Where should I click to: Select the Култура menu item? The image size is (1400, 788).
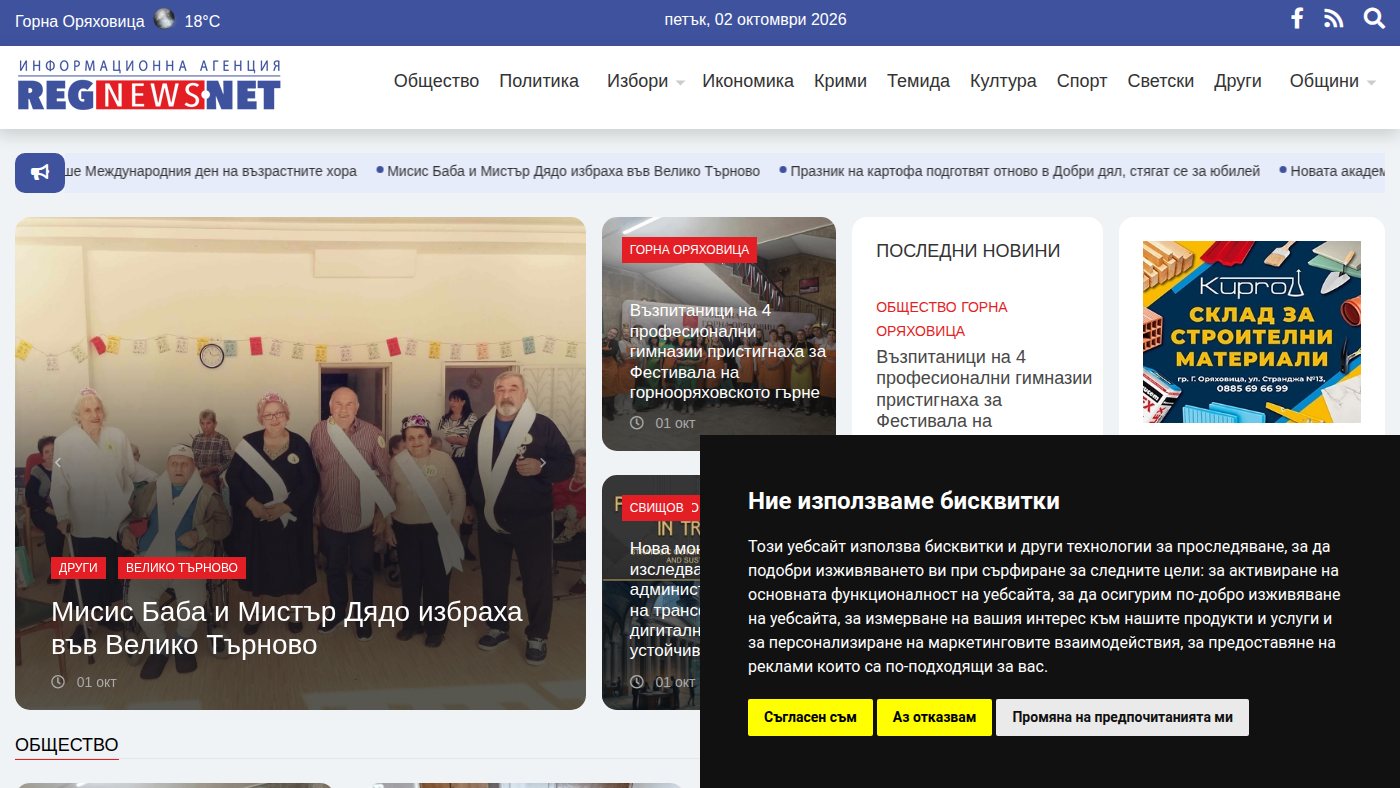pos(1003,81)
